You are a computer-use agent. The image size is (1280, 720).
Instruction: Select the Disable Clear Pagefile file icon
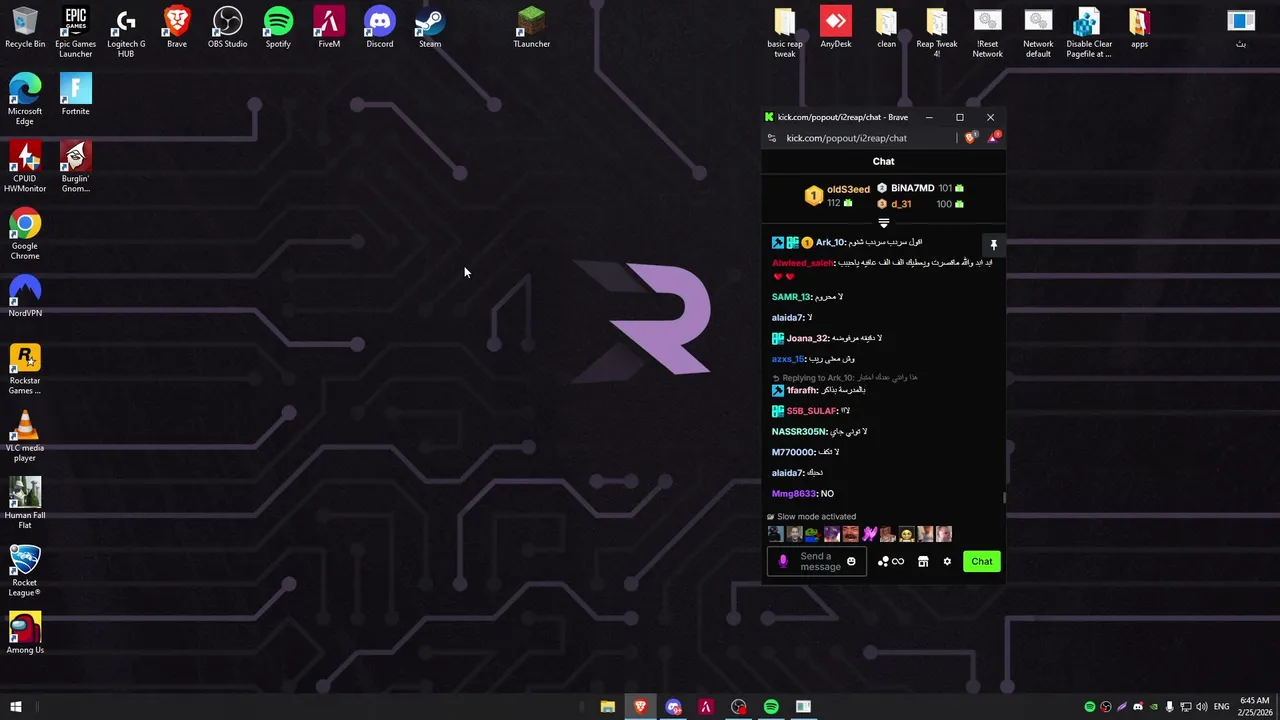coord(1089,32)
